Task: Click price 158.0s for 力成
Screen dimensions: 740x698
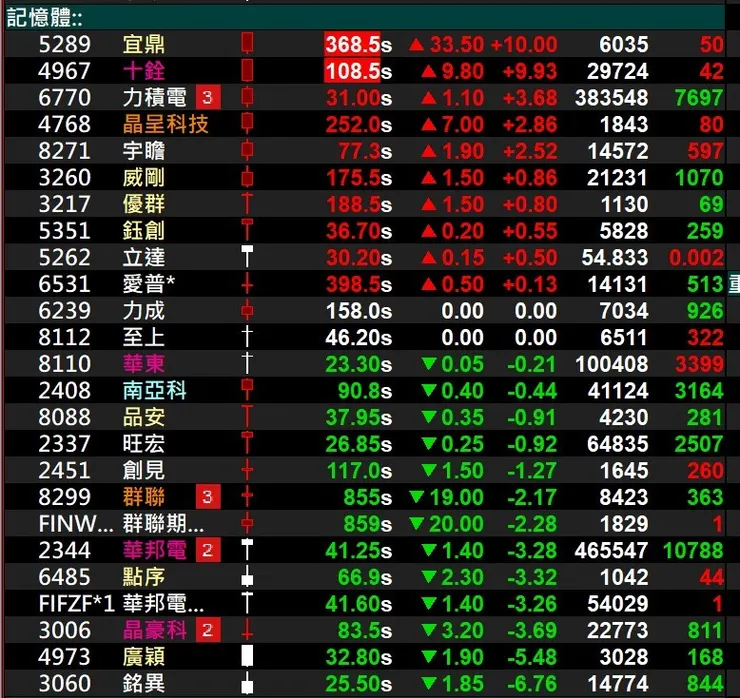Action: (x=359, y=311)
